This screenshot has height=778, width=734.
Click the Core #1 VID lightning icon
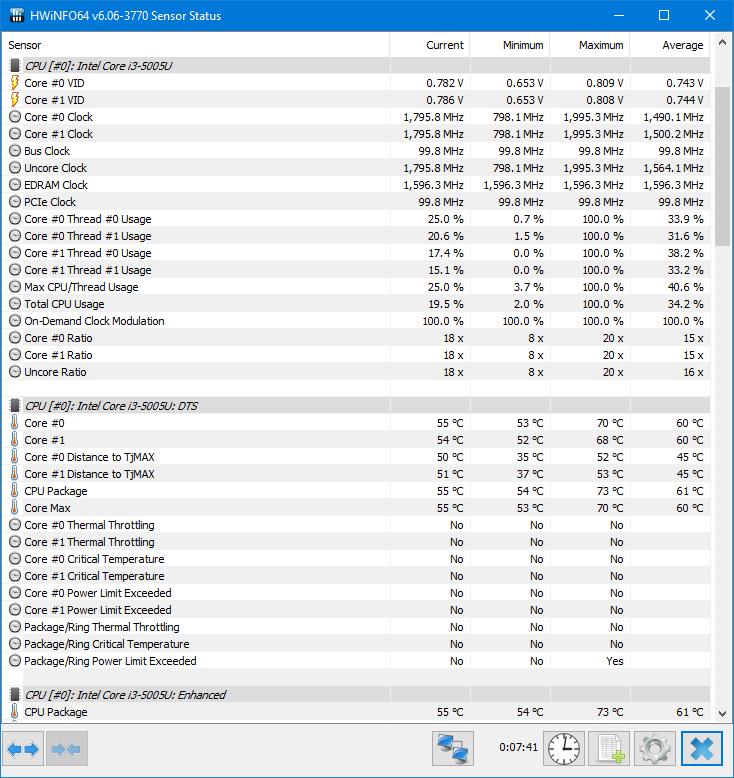click(x=15, y=100)
